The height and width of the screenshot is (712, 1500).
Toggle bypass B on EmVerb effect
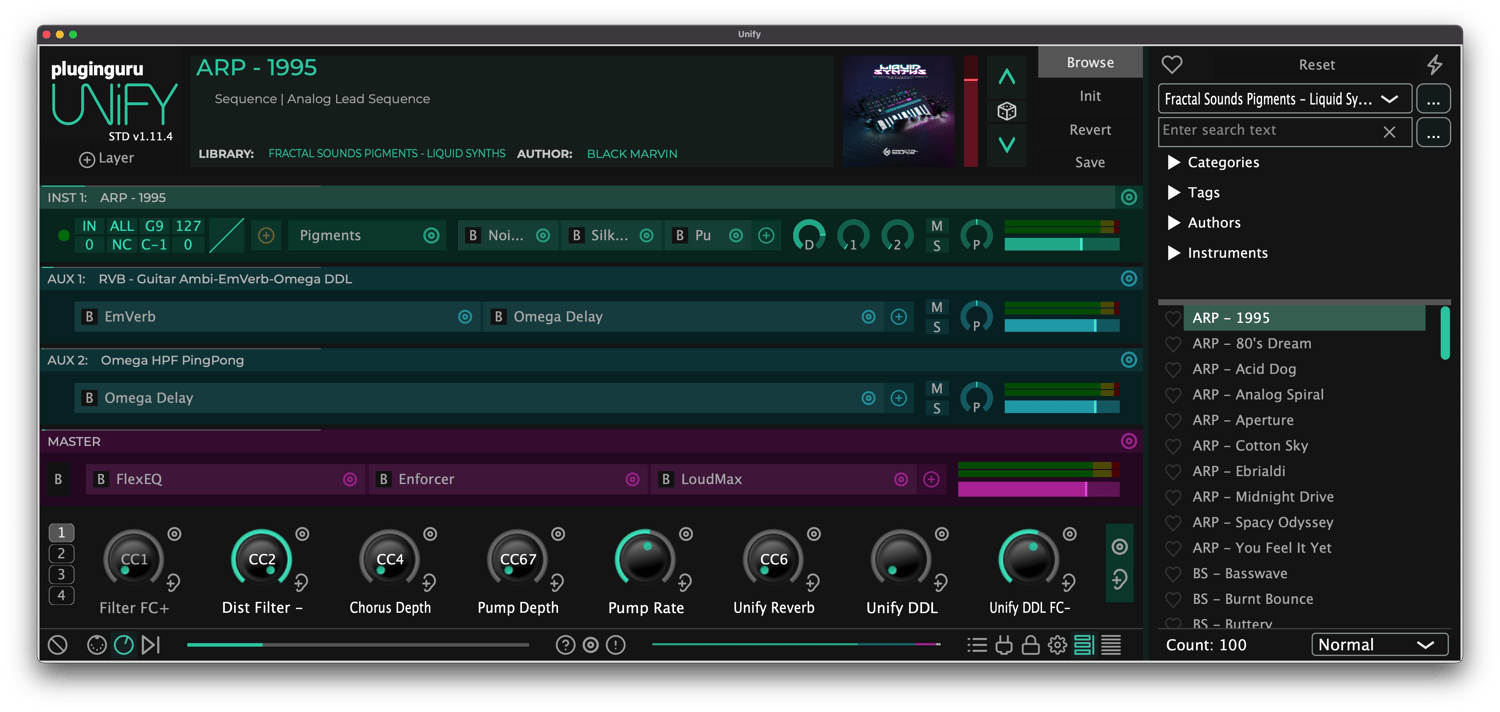(89, 317)
